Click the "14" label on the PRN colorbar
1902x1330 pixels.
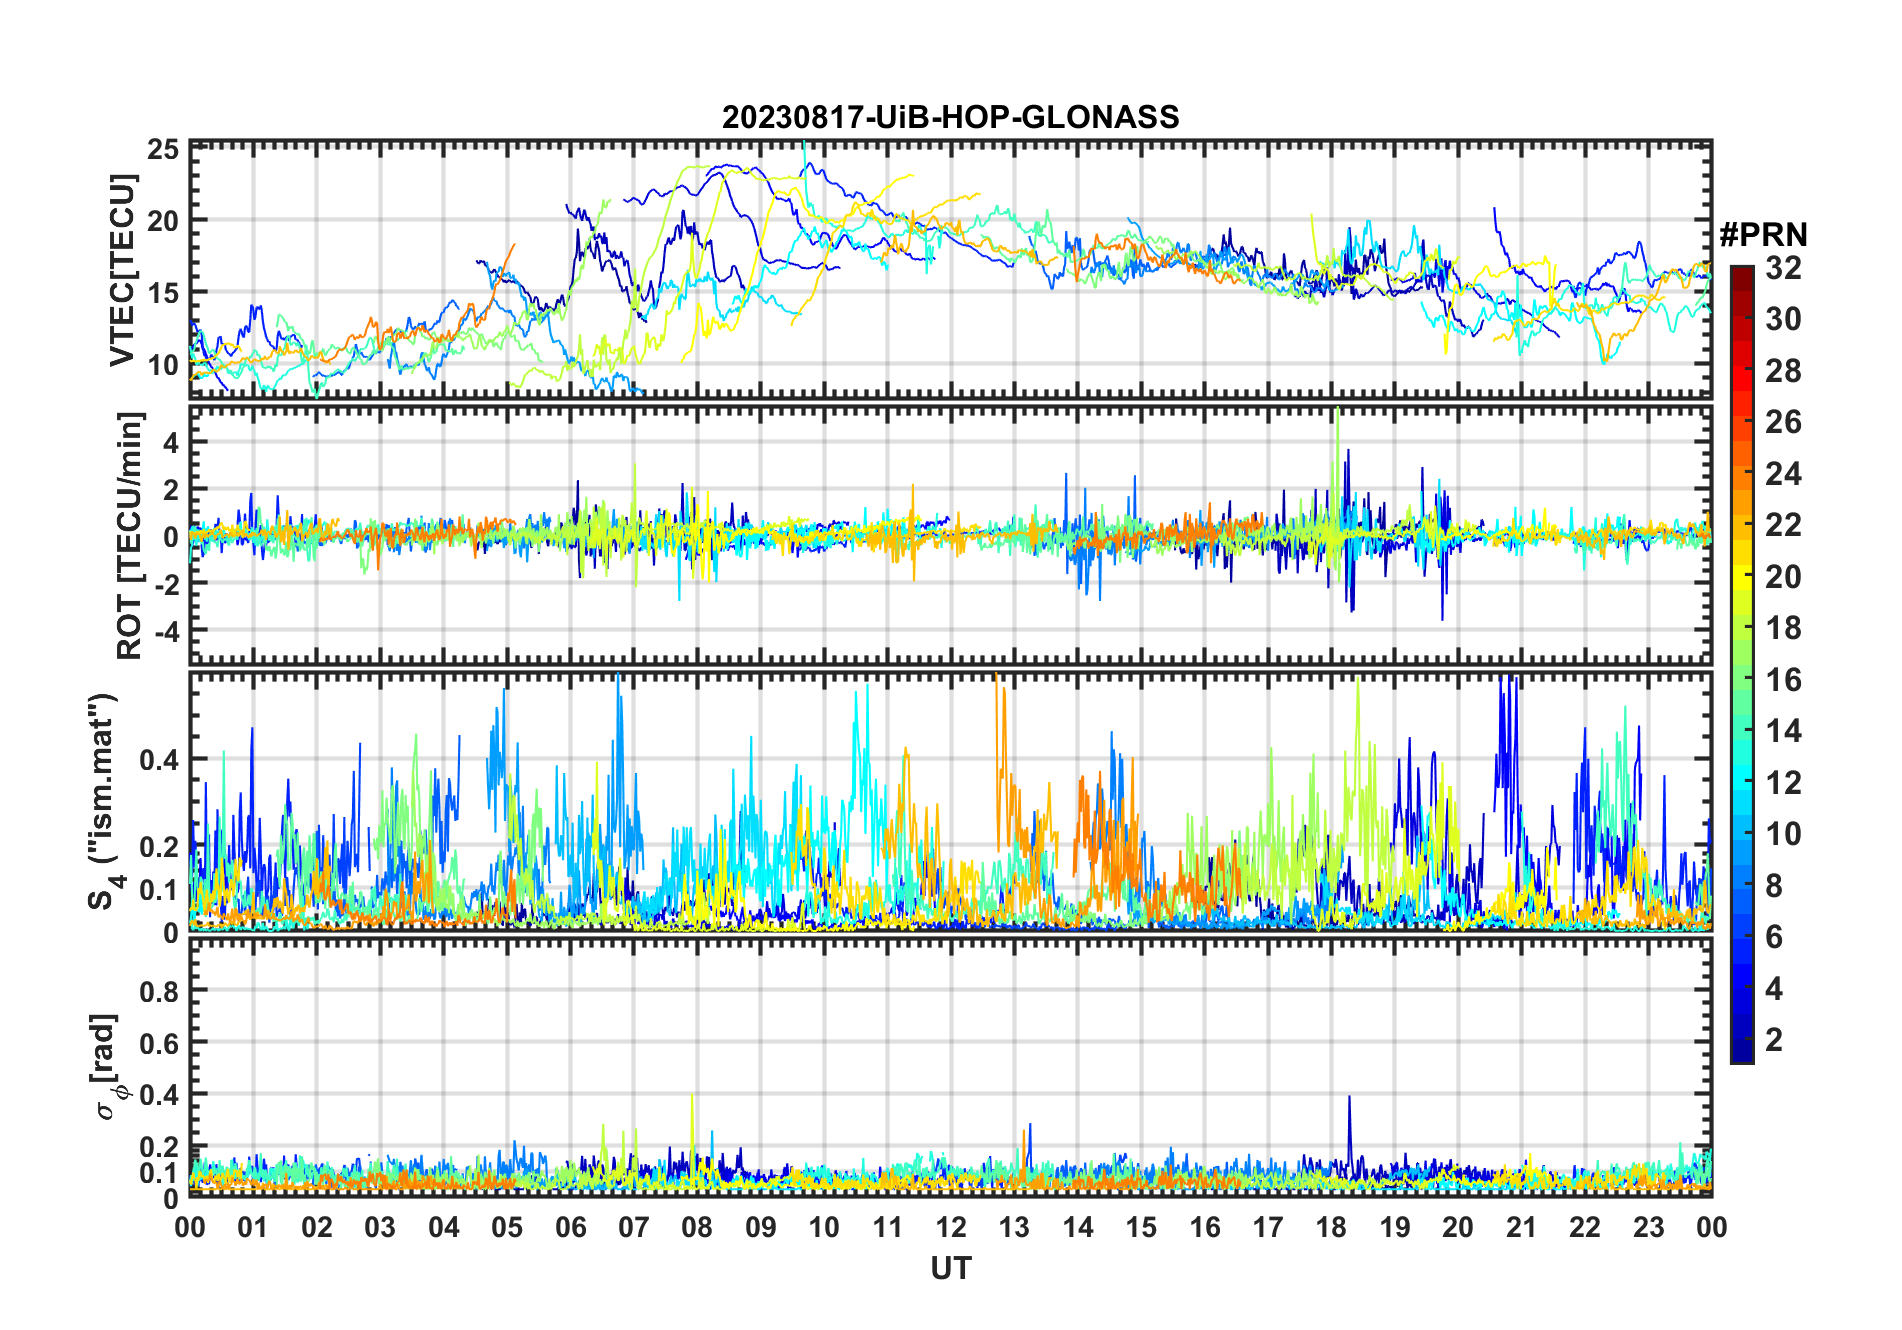tap(1783, 731)
